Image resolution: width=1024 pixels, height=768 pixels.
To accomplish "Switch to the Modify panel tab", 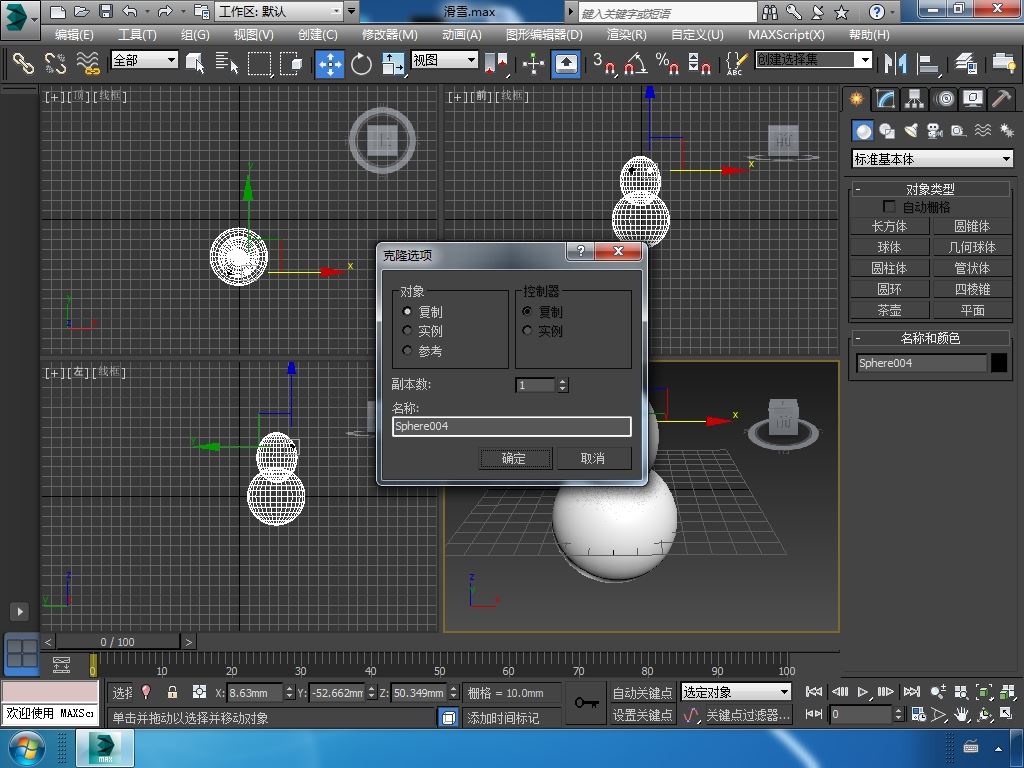I will click(886, 99).
